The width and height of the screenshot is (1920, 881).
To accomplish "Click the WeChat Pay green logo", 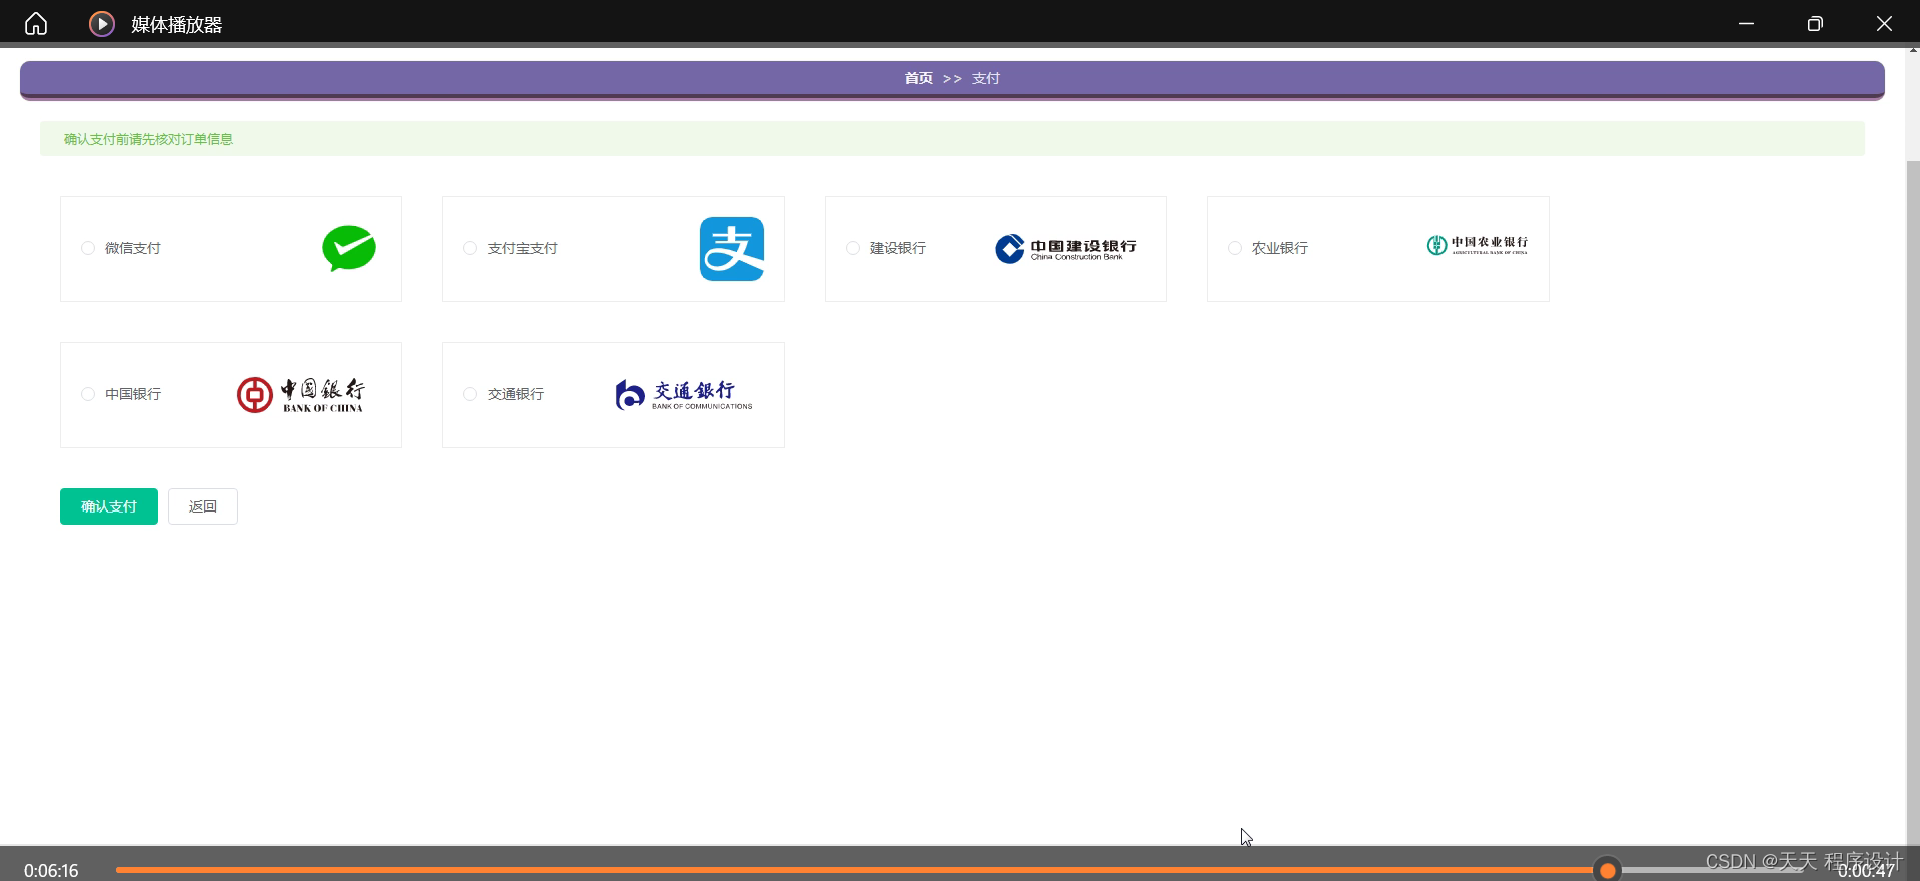I will 349,248.
